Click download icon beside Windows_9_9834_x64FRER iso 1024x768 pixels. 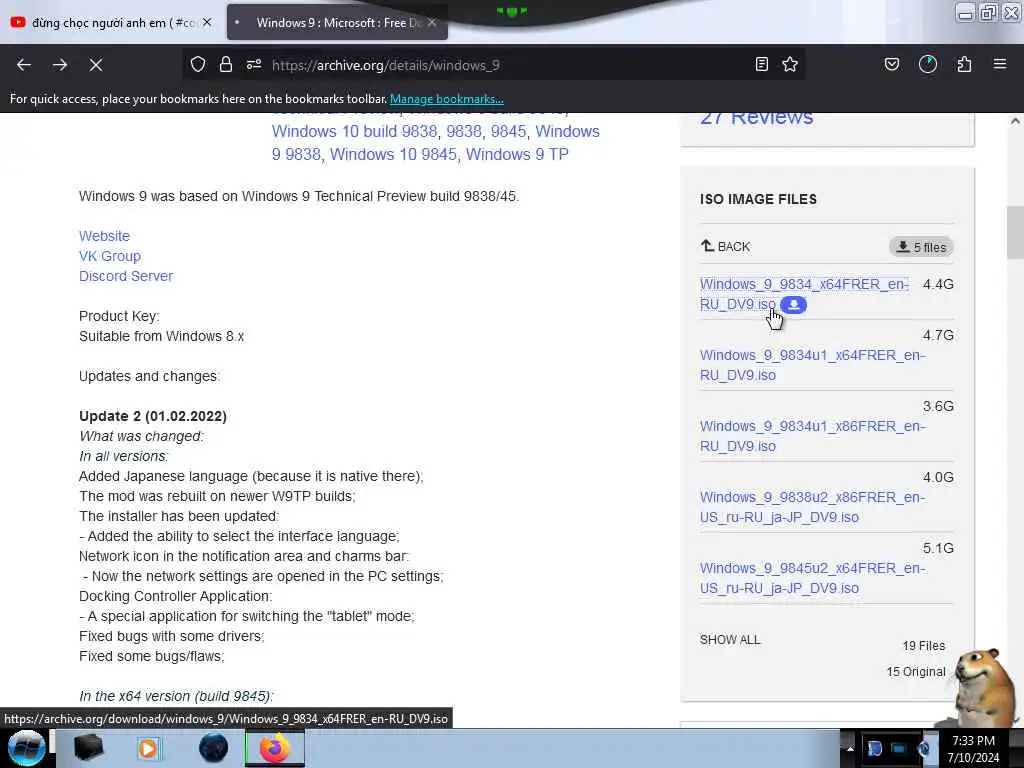point(793,305)
